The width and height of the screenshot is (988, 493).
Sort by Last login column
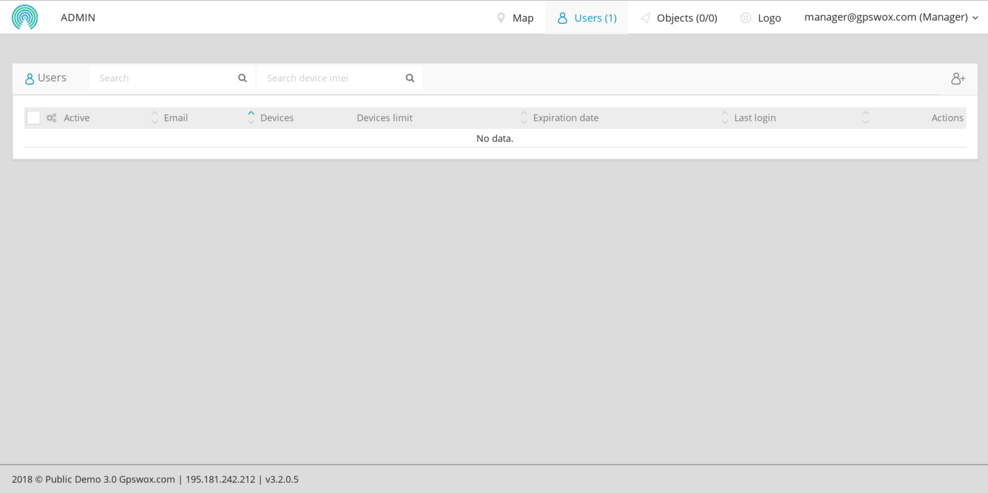[x=755, y=118]
